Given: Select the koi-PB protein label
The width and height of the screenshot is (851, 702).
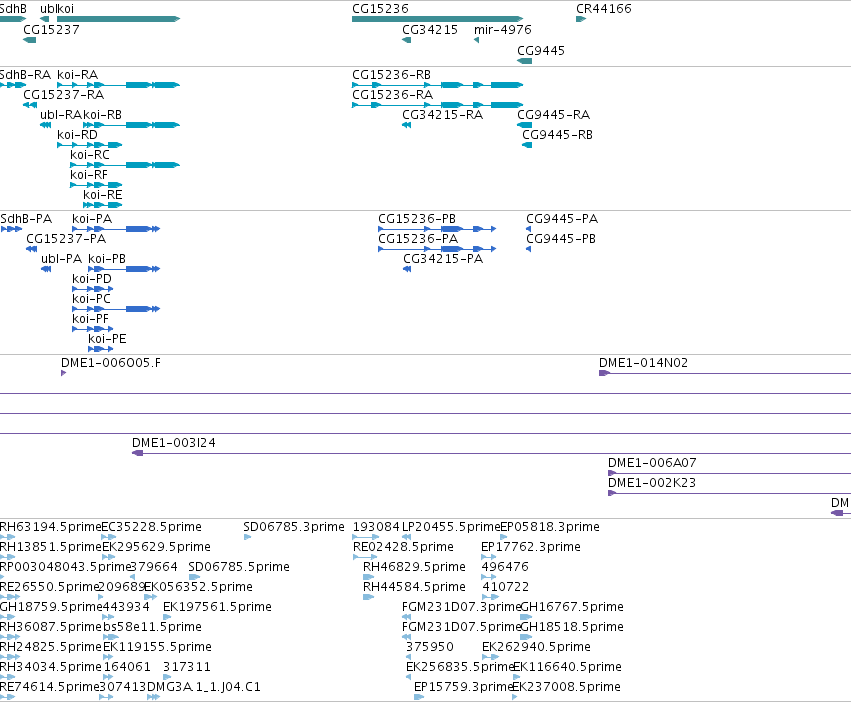Looking at the screenshot, I should tap(107, 260).
